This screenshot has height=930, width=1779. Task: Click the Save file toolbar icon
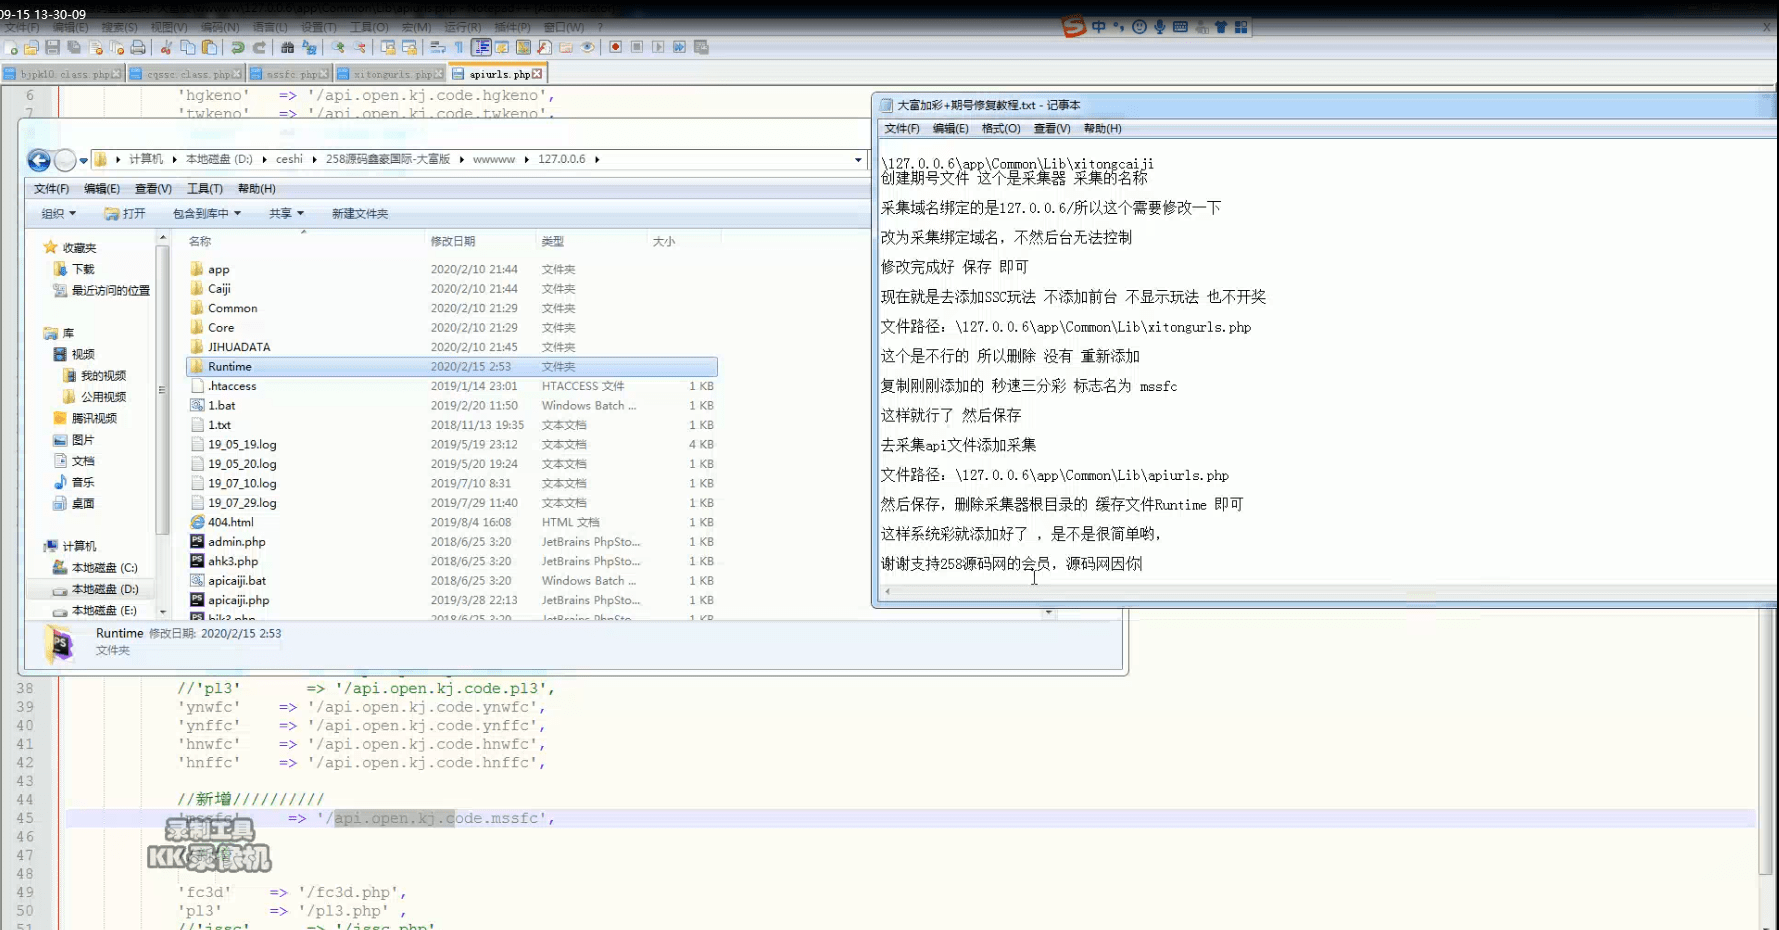[52, 47]
